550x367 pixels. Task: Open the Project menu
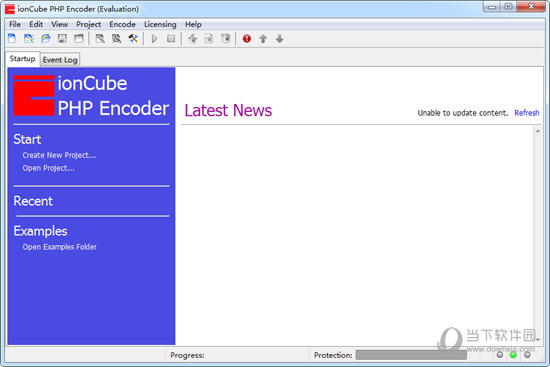pyautogui.click(x=88, y=24)
